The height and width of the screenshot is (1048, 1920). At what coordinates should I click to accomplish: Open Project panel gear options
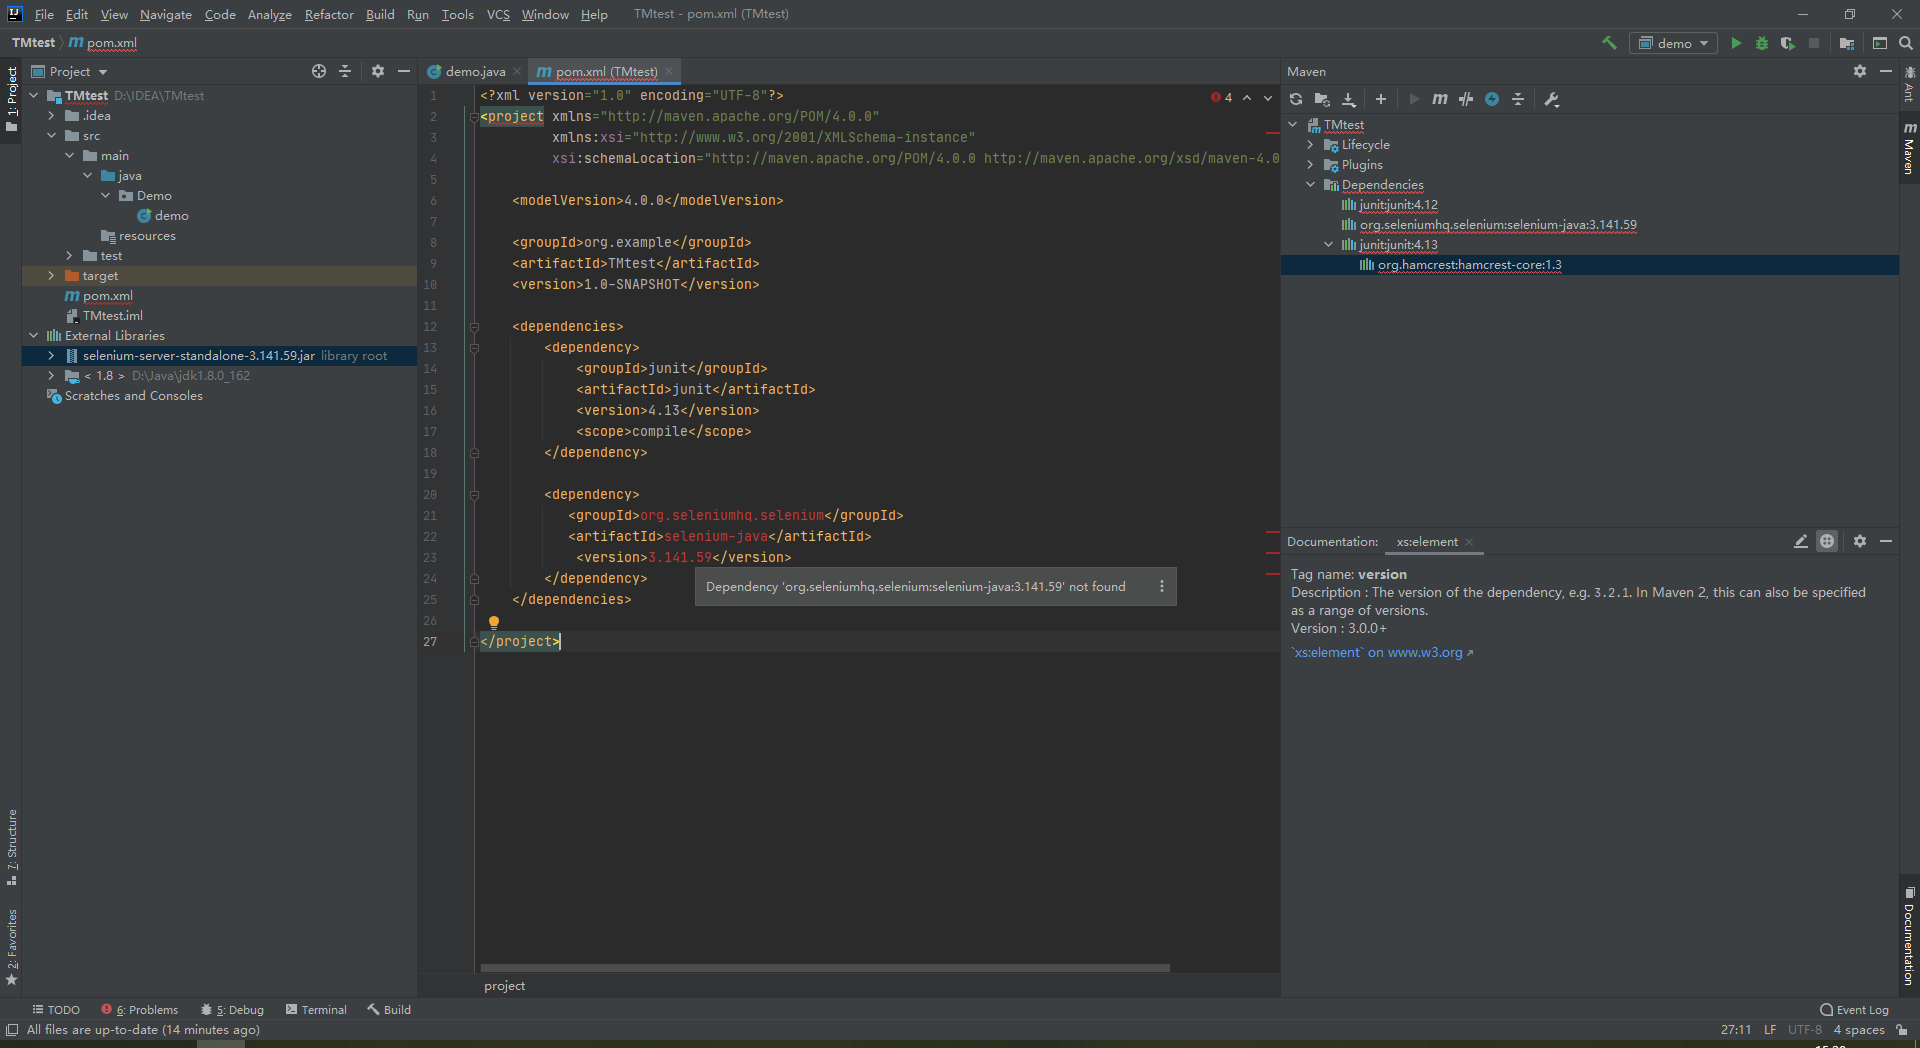[x=378, y=71]
